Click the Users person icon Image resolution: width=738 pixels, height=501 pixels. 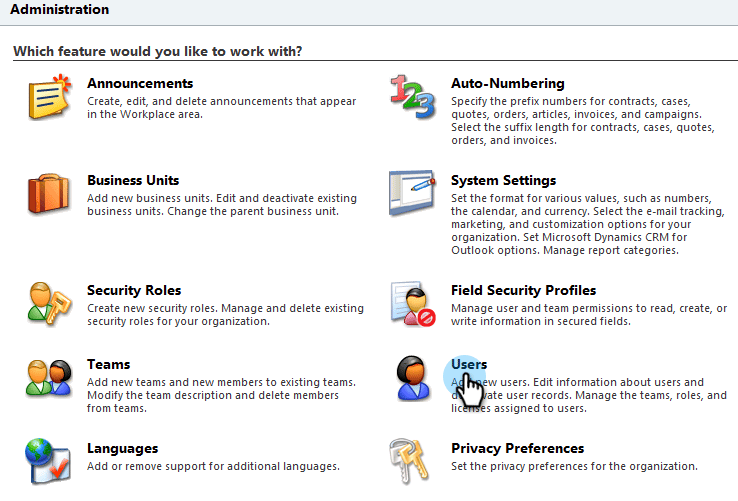(x=413, y=378)
